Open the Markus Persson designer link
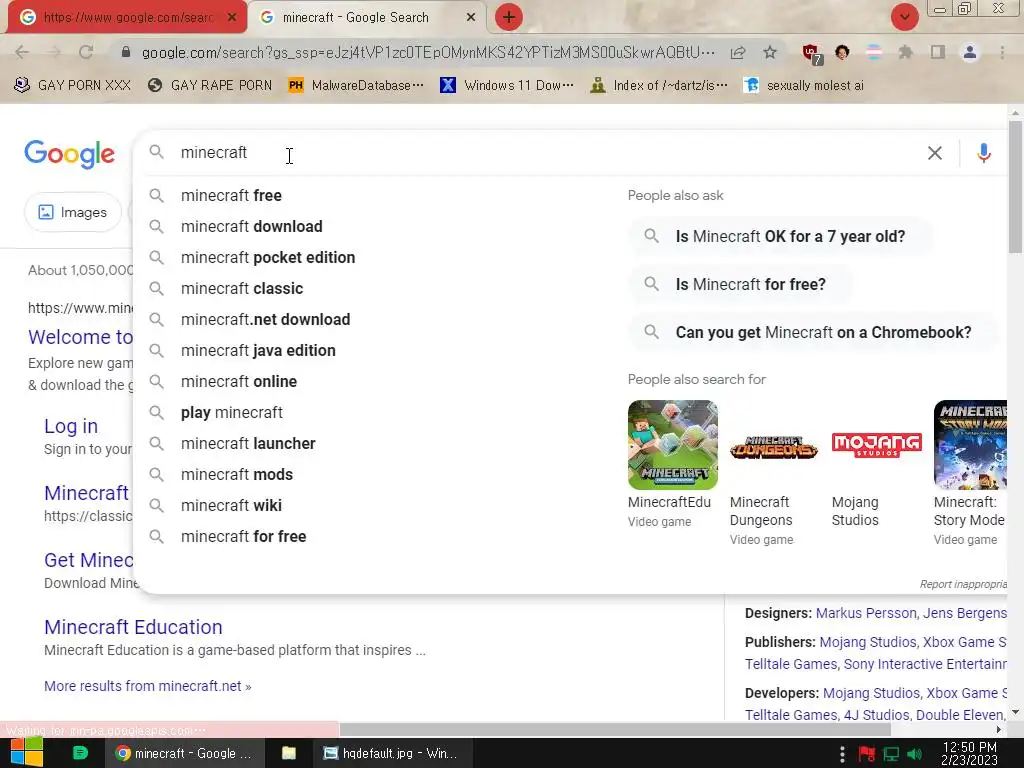Screen dimensions: 1024x768 (x=866, y=613)
